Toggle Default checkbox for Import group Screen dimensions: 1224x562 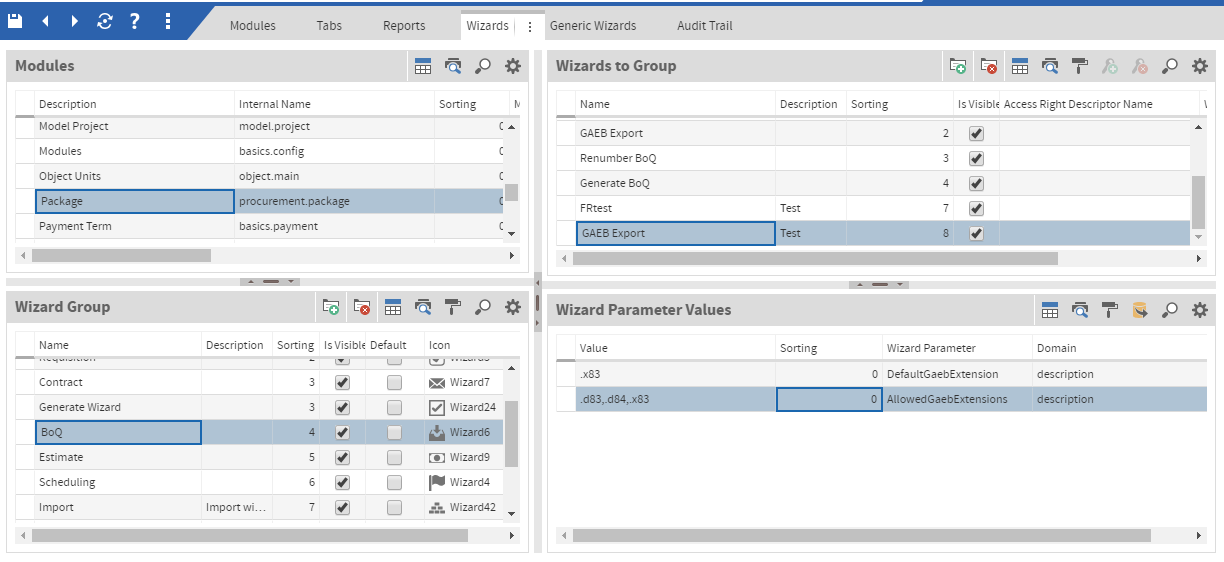(395, 507)
